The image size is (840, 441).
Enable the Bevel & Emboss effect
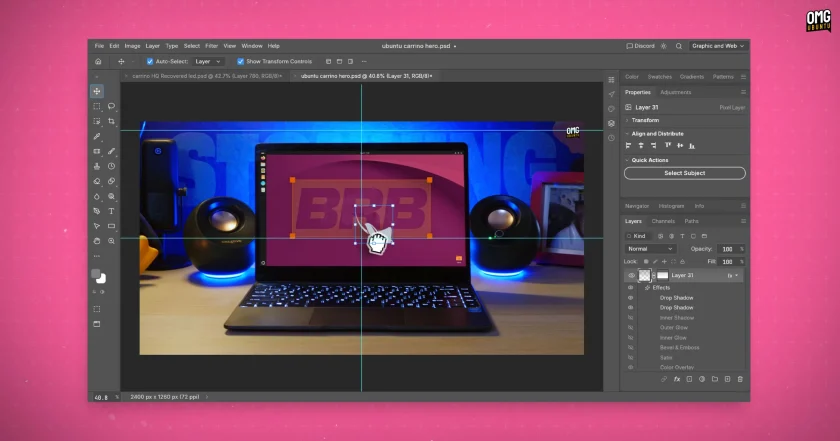[x=631, y=348]
